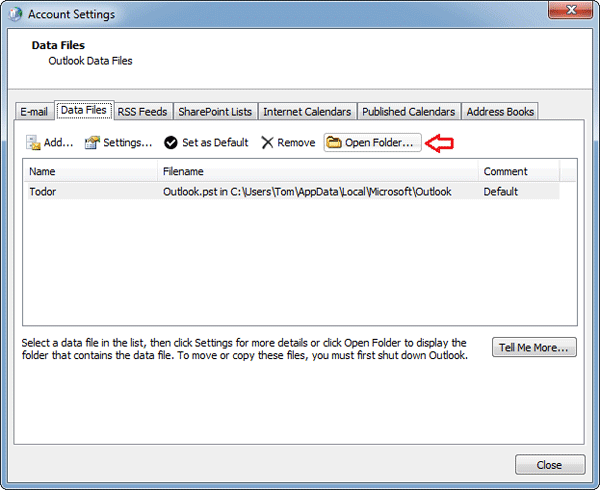This screenshot has width=600, height=490.
Task: Click the Default comment cell
Action: [501, 192]
